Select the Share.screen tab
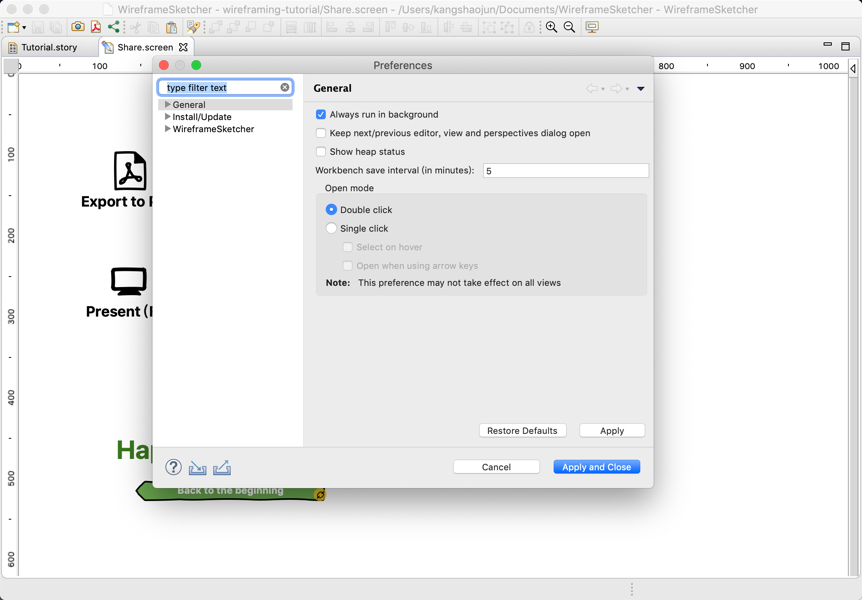 click(x=145, y=47)
